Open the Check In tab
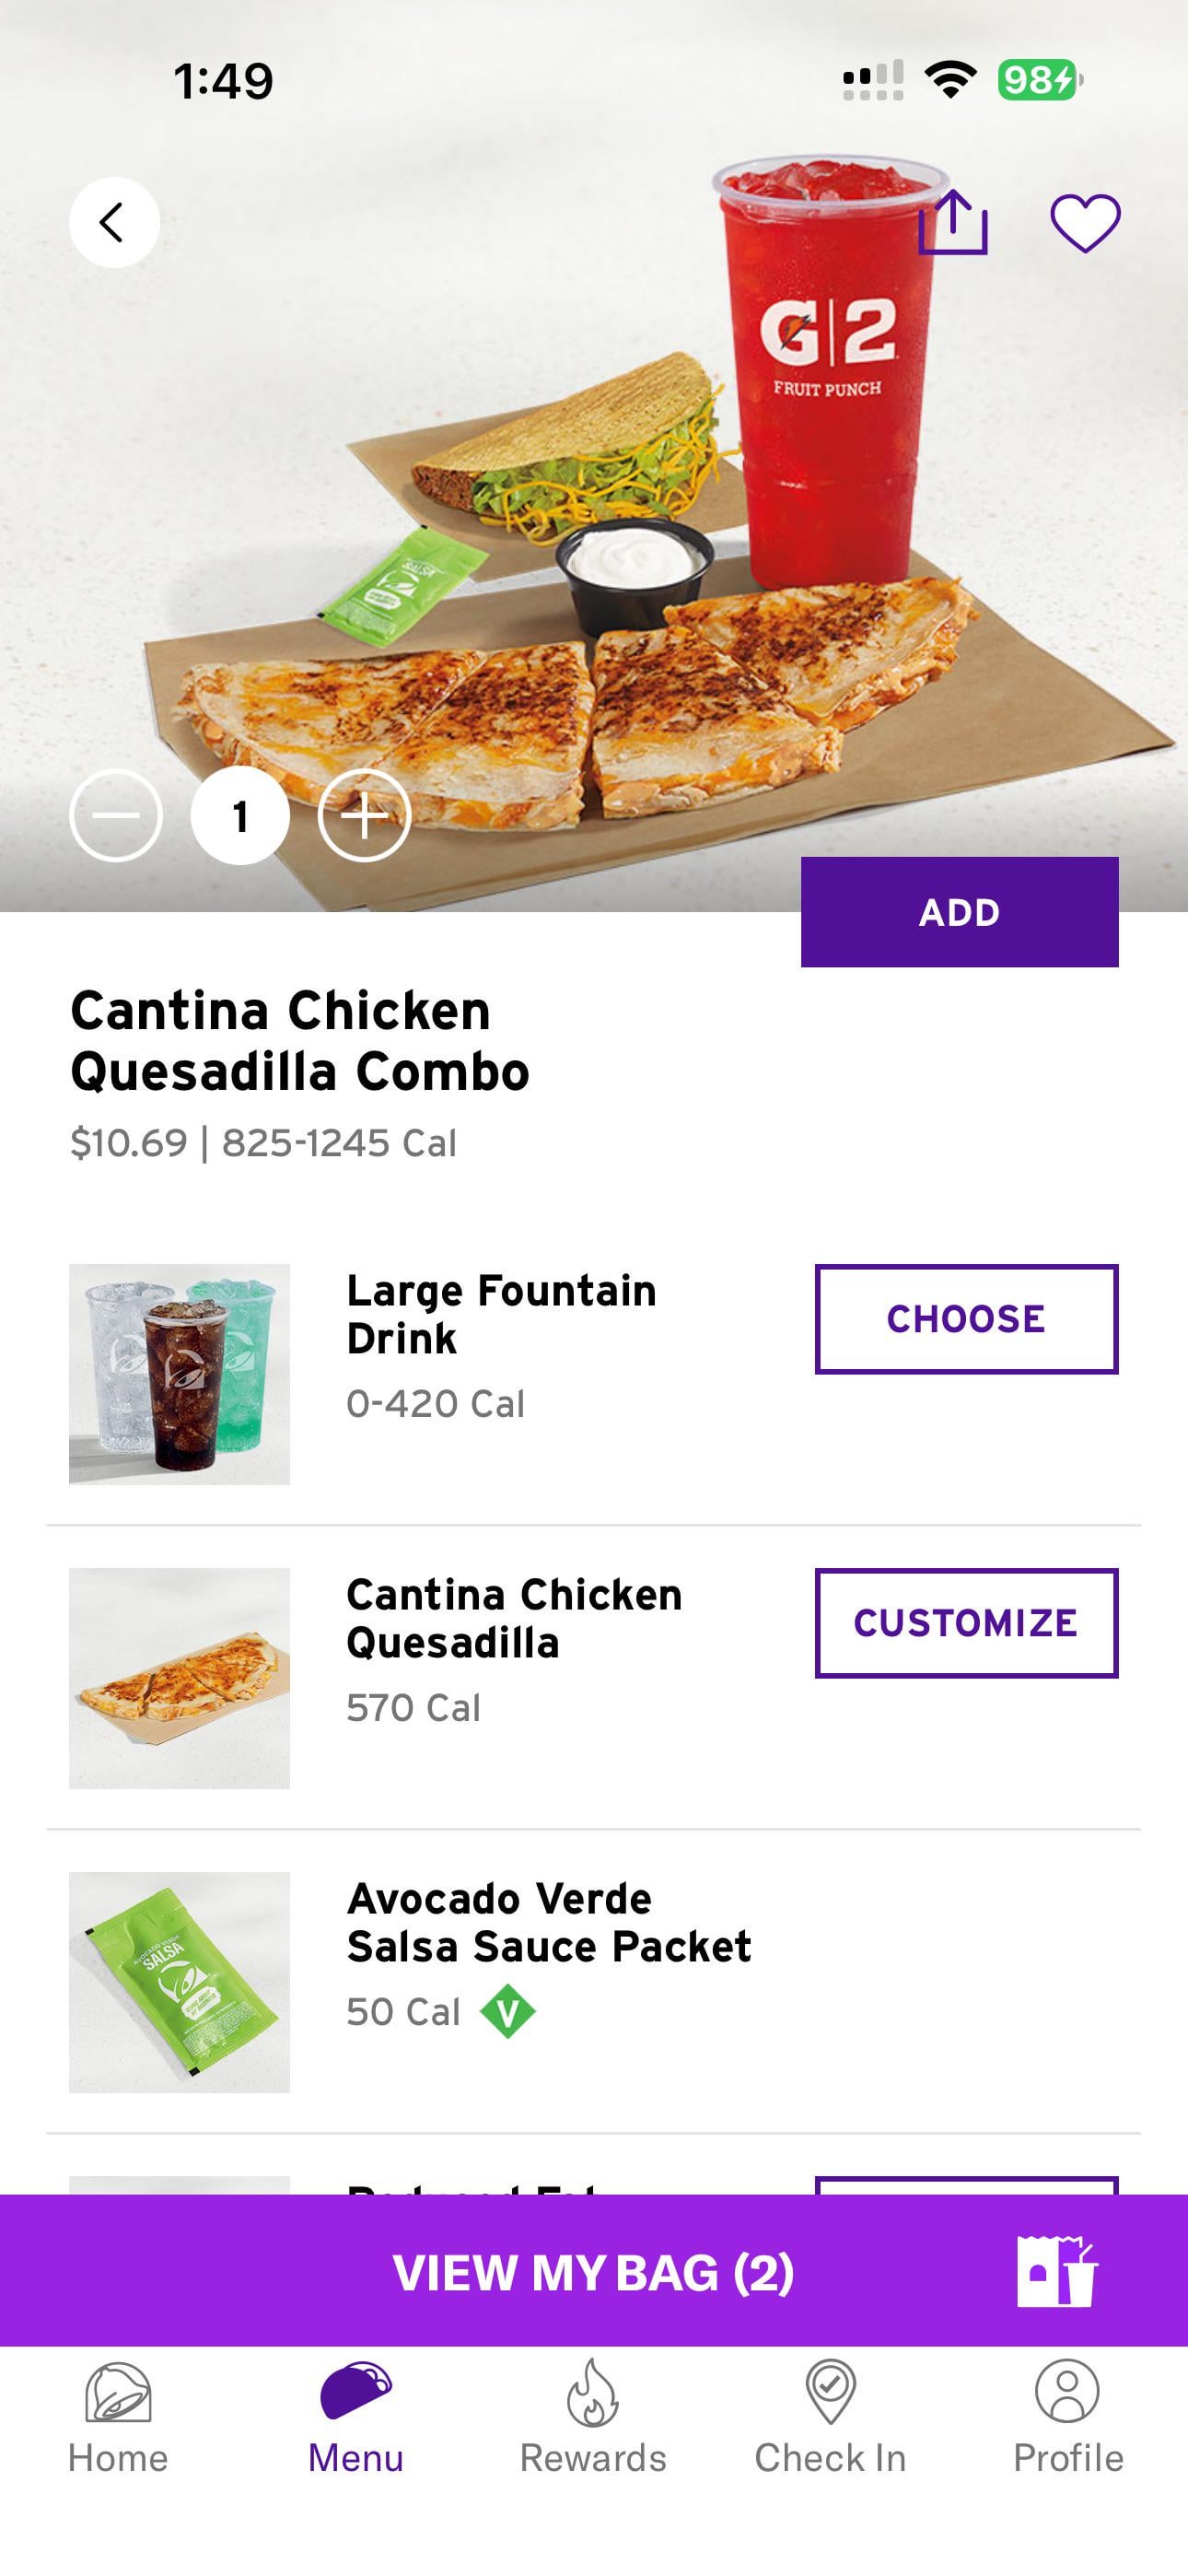 pos(830,2414)
